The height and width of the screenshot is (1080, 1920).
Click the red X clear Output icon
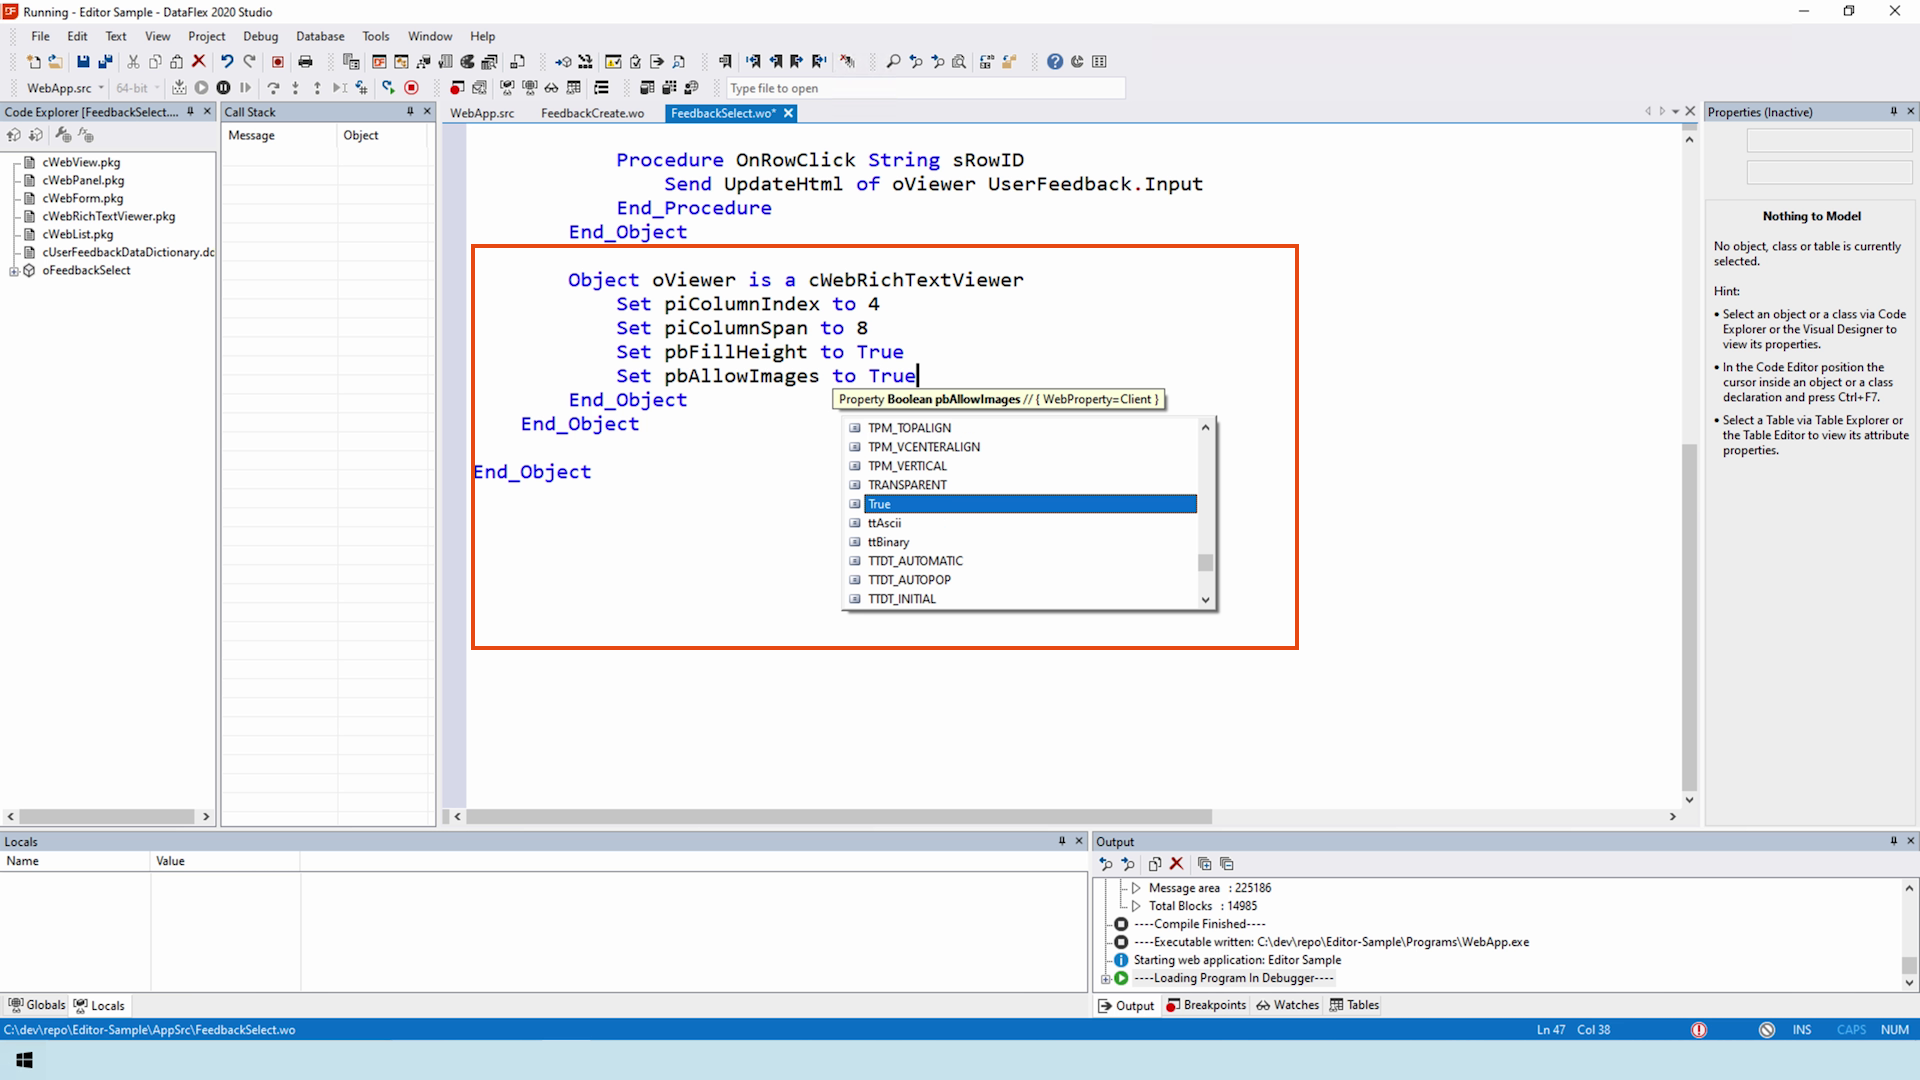click(x=1176, y=864)
